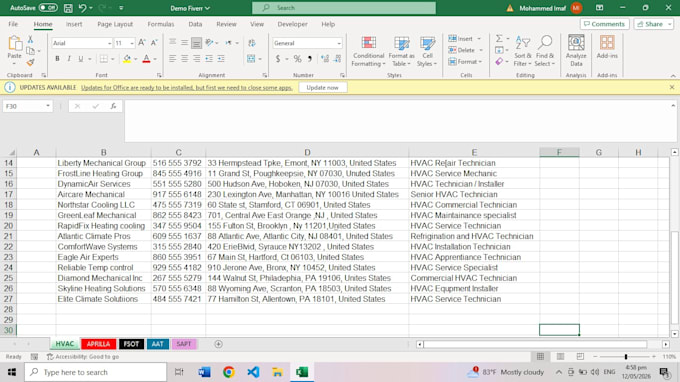Image resolution: width=680 pixels, height=382 pixels.
Task: Open Word from the taskbar
Action: (x=204, y=372)
